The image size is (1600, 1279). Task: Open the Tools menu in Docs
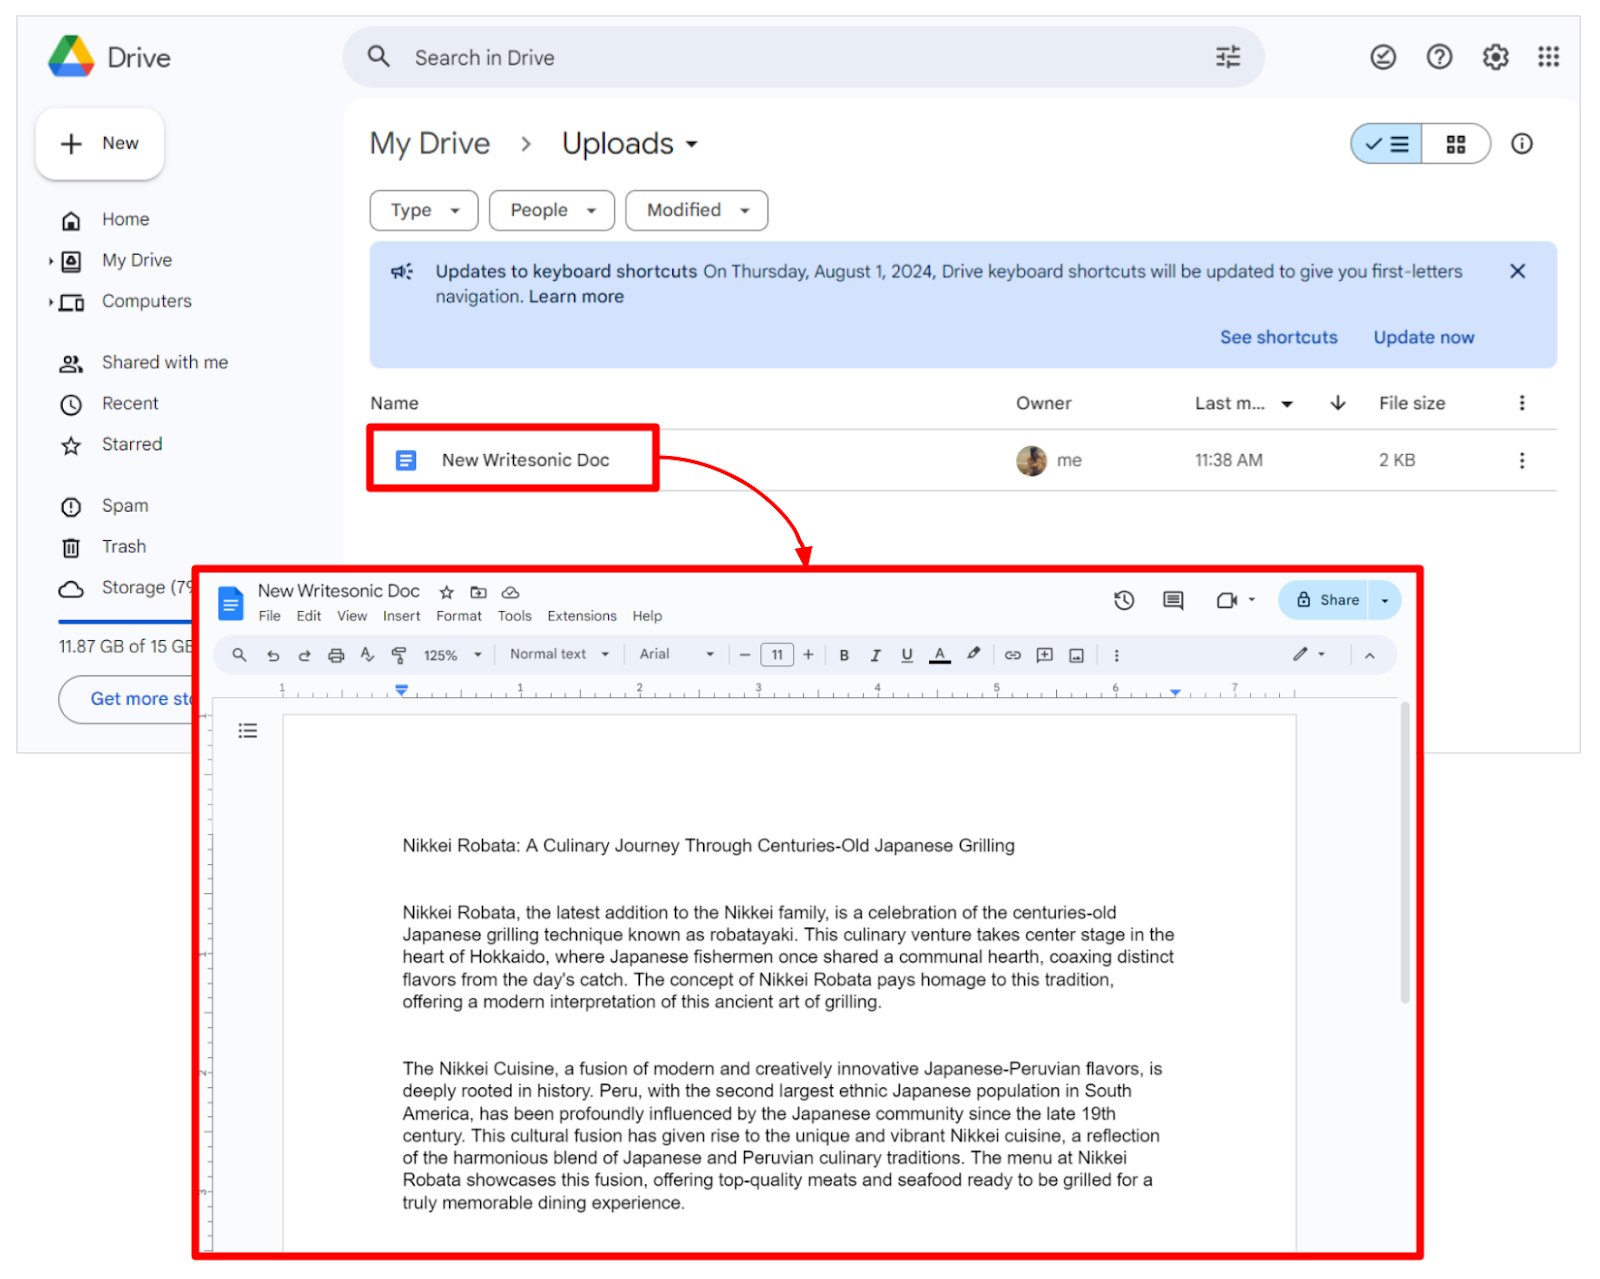(515, 616)
